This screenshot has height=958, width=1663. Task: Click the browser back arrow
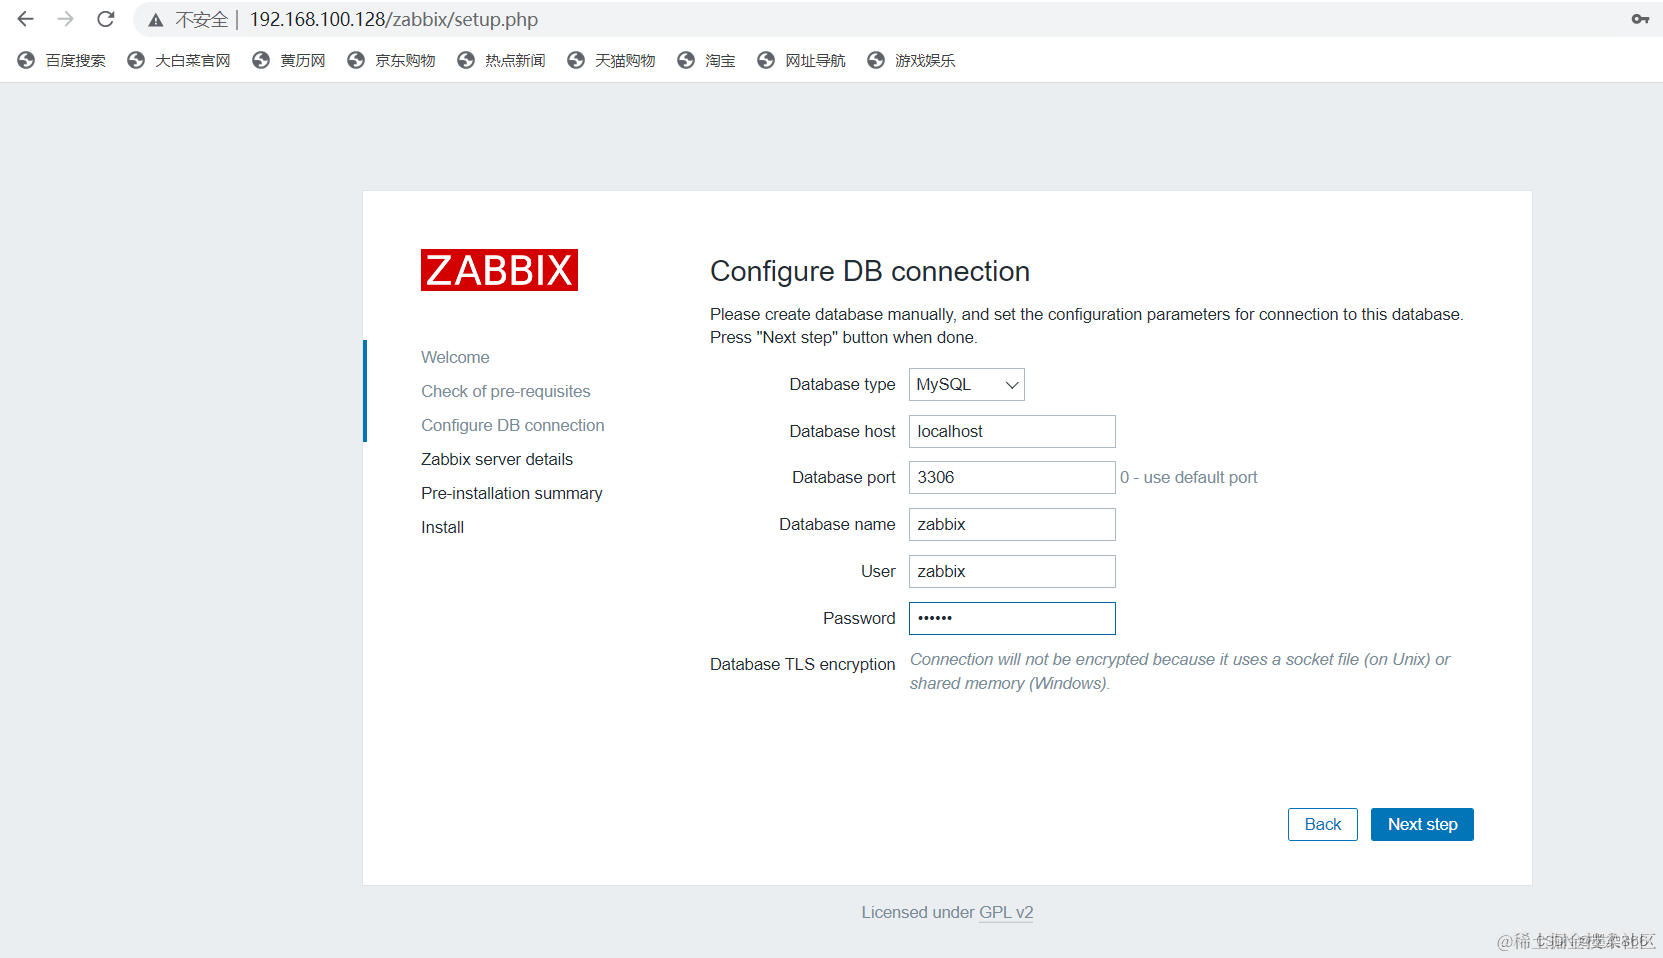pyautogui.click(x=26, y=19)
